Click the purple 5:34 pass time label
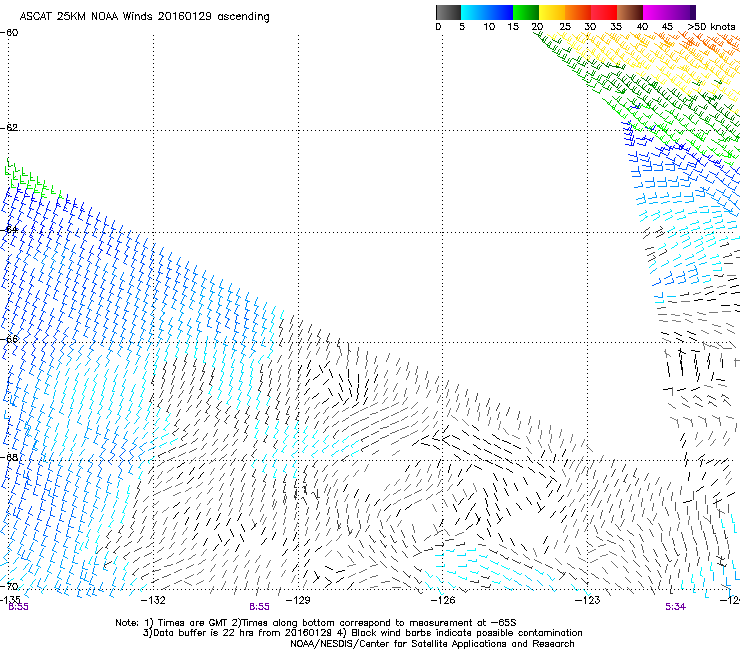The image size is (740, 650). 675,607
